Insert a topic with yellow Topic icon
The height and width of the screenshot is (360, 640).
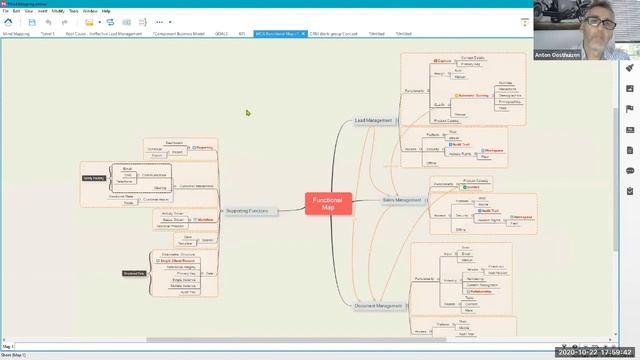pos(89,22)
